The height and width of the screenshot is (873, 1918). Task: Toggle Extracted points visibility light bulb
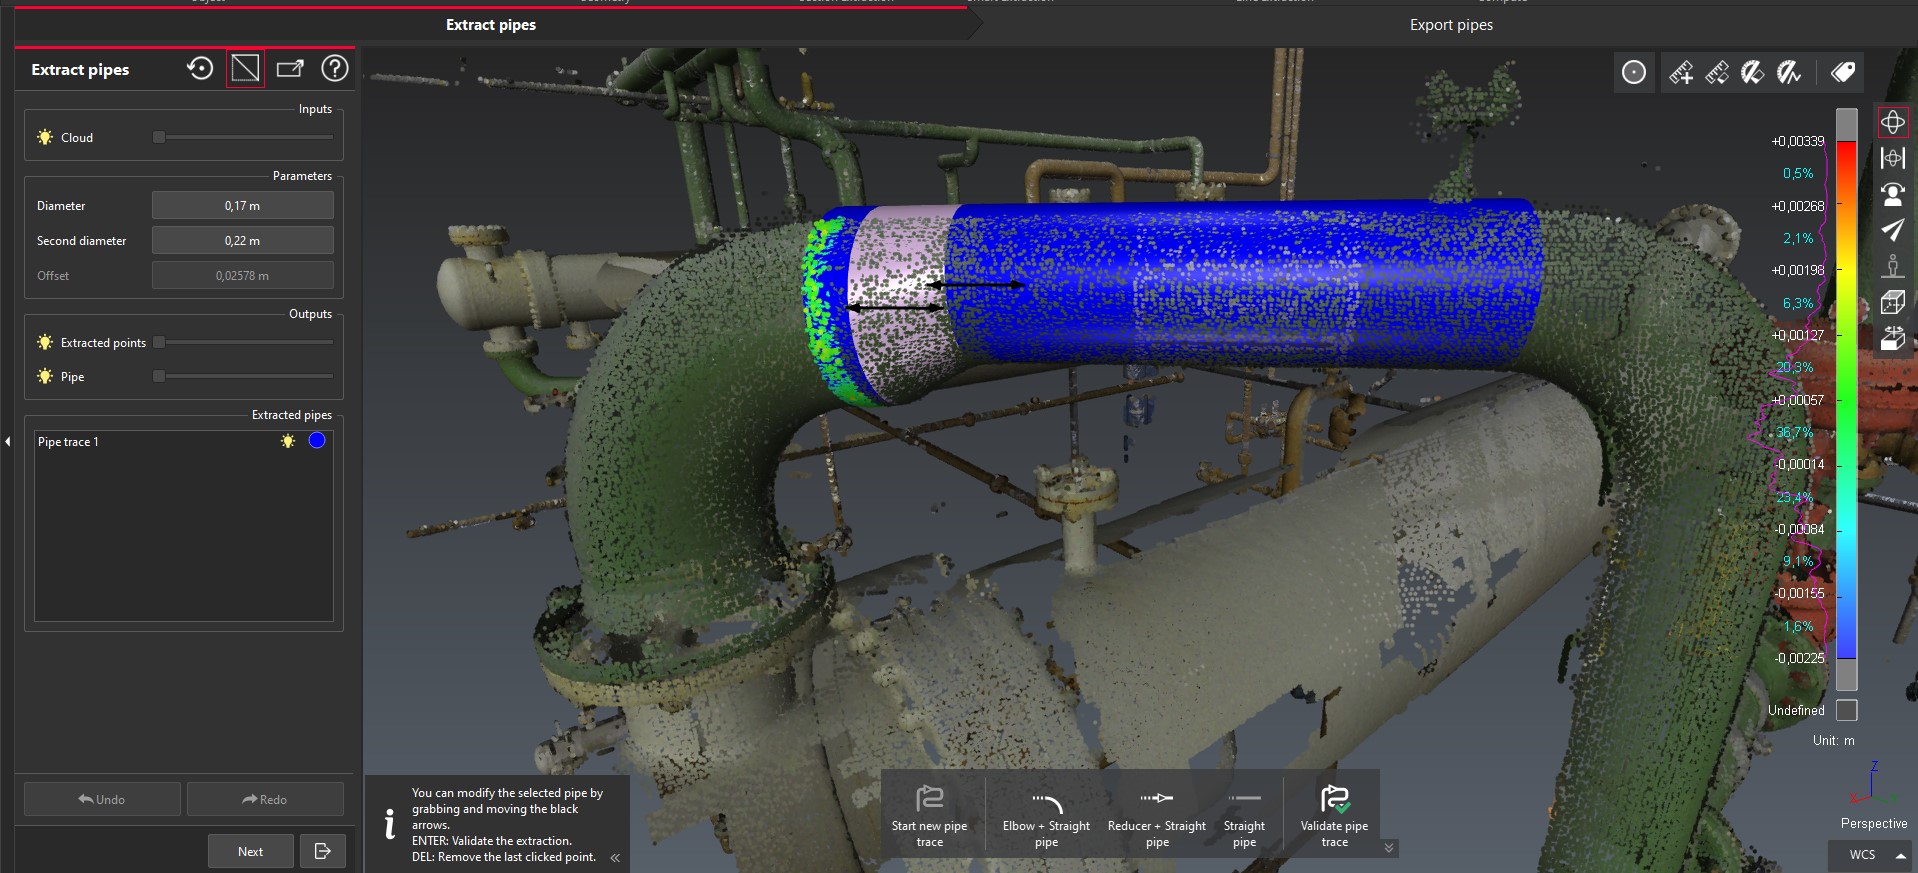click(x=45, y=342)
